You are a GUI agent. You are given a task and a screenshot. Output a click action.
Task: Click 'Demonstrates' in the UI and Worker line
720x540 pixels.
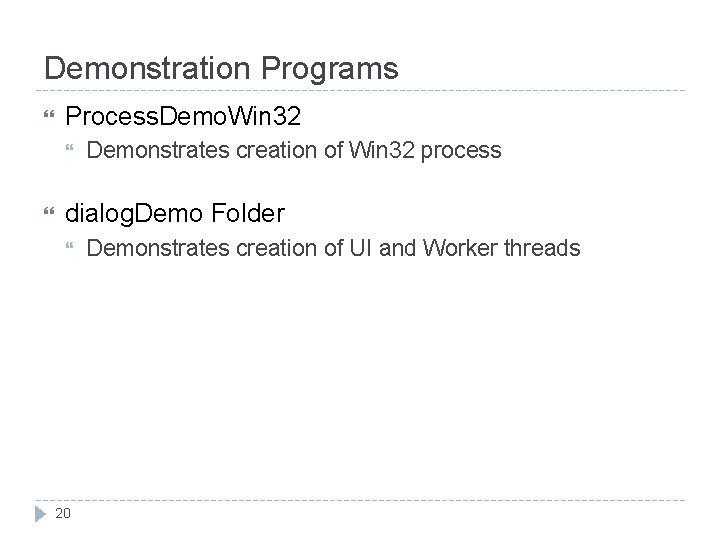[157, 247]
